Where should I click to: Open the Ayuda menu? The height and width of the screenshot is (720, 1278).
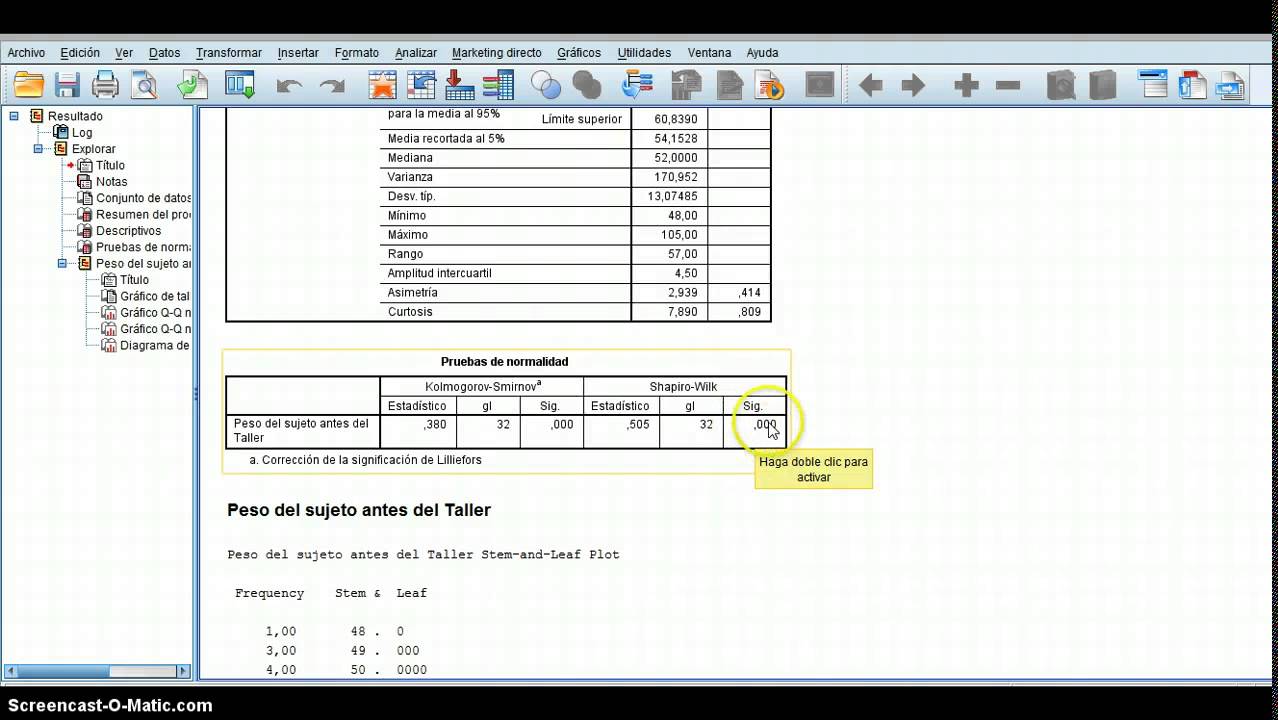coord(763,53)
